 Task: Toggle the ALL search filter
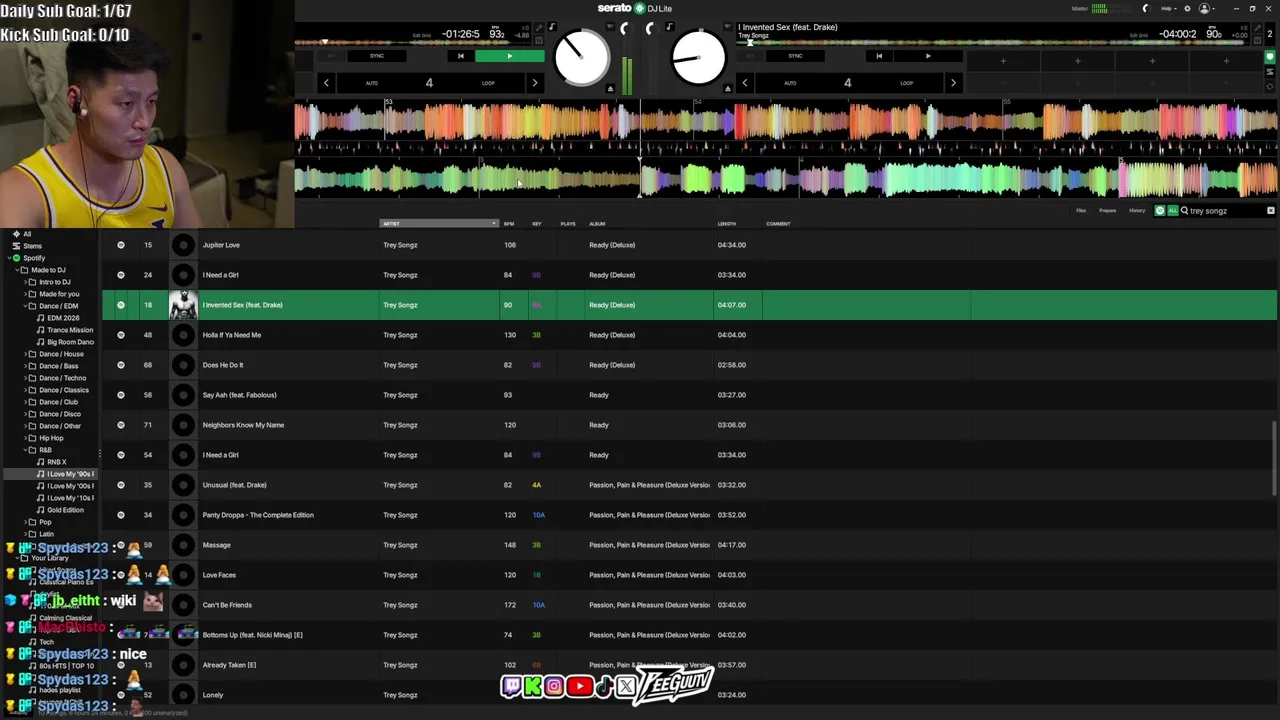(1172, 211)
